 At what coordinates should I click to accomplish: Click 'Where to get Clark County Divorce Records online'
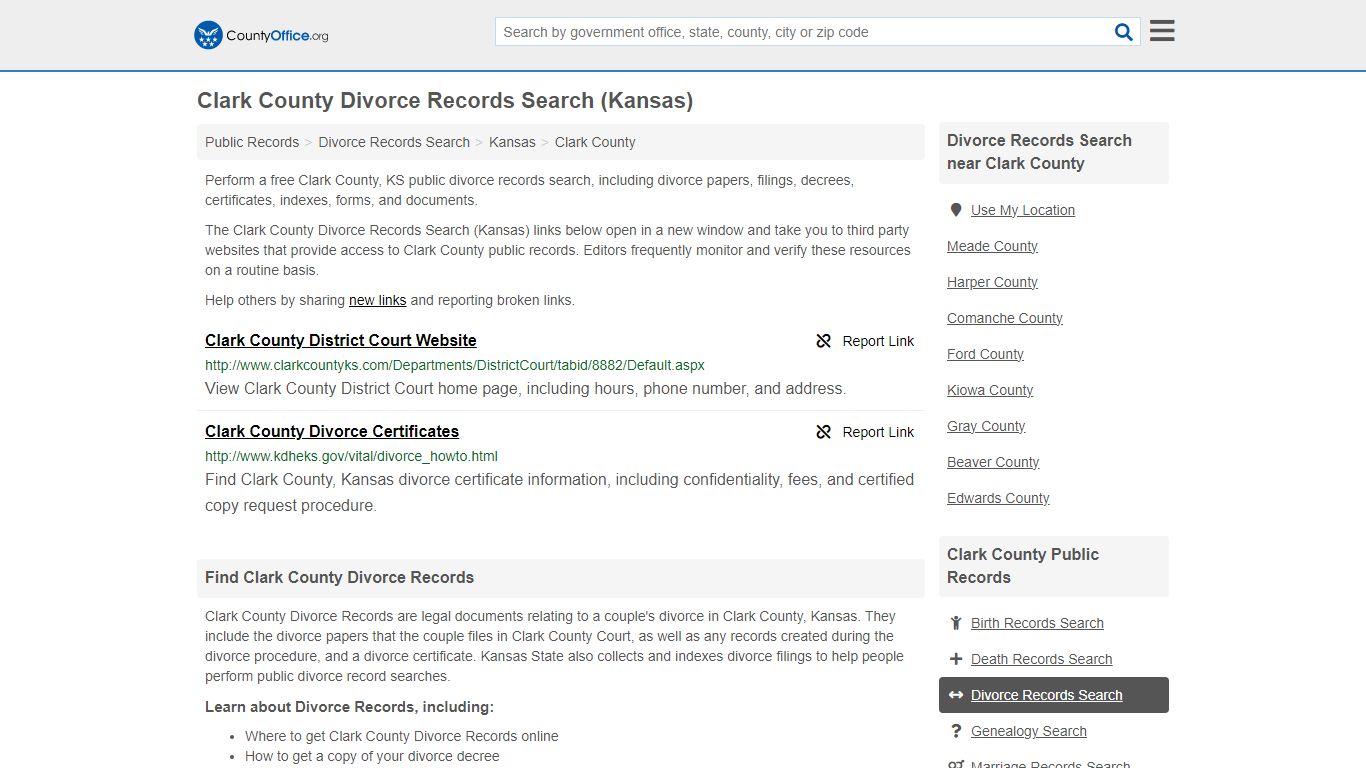tap(402, 736)
